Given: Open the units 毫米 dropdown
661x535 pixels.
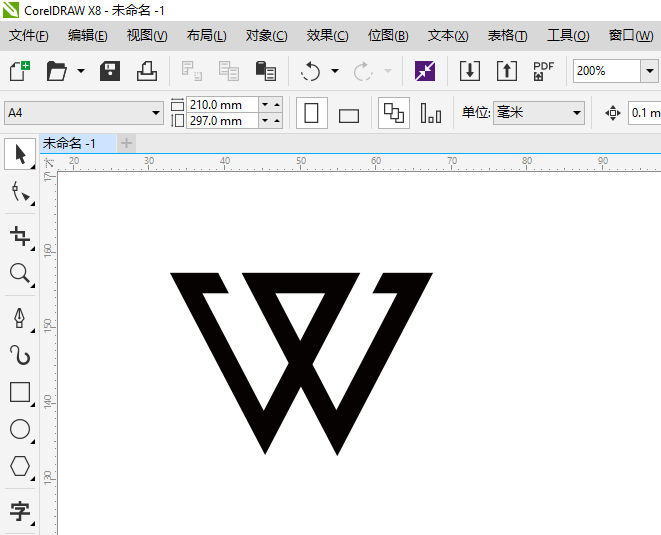Looking at the screenshot, I should pyautogui.click(x=539, y=113).
